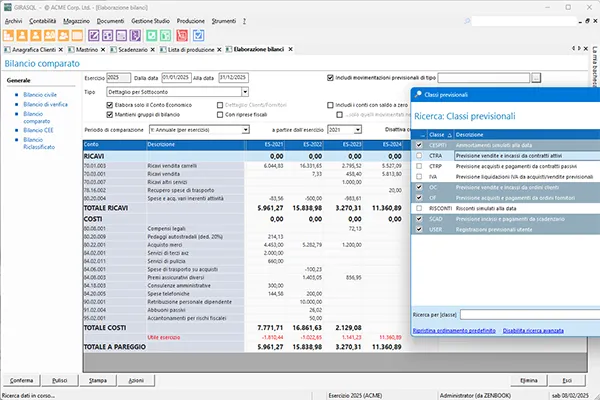Open the Contabilità menu
Screen dimensions: 600x400
(x=42, y=21)
